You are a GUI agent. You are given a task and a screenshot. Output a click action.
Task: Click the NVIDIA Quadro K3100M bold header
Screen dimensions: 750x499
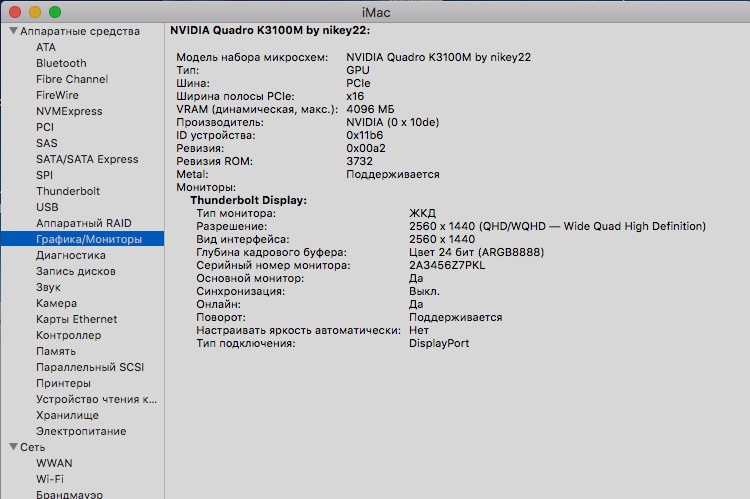tap(270, 30)
